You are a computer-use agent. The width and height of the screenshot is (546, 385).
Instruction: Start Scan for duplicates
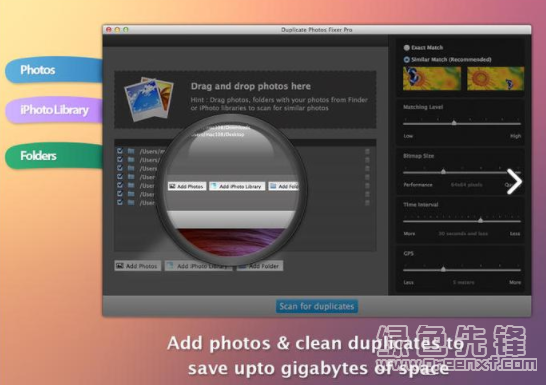[317, 306]
